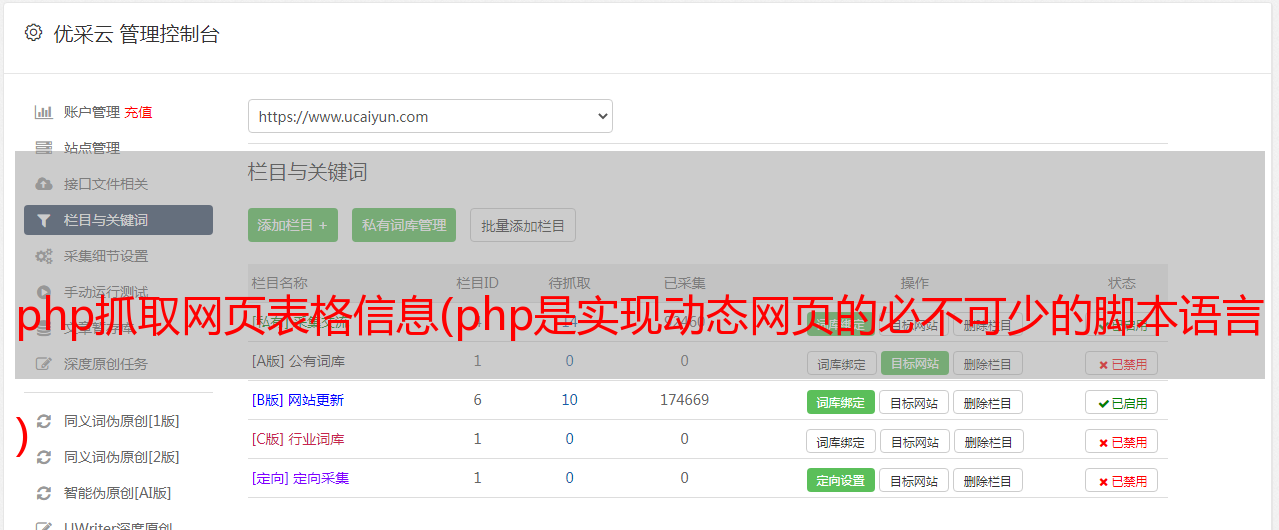Click 词库绑定 in the [B版] 网站更新 row
Screen dimensions: 1279x530
pos(841,402)
